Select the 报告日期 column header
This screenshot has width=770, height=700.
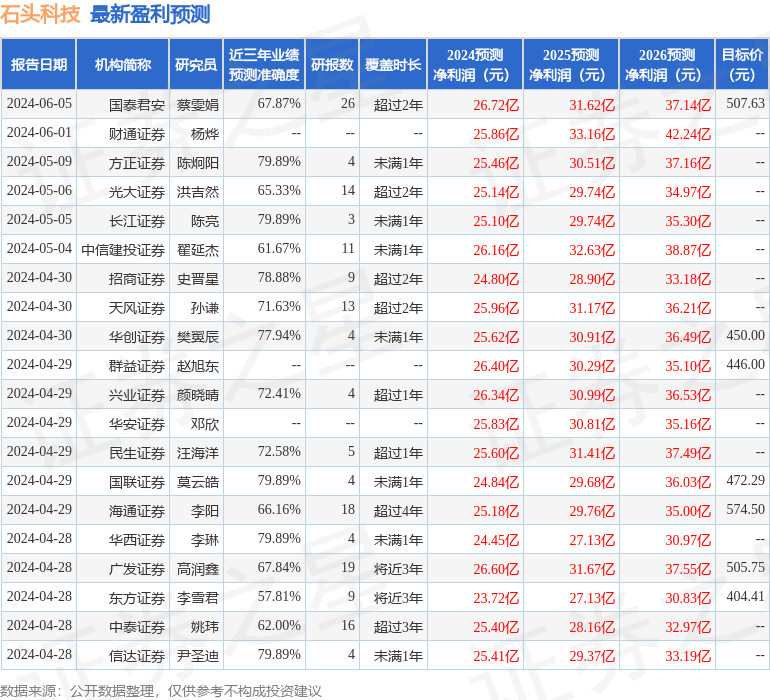tap(39, 64)
